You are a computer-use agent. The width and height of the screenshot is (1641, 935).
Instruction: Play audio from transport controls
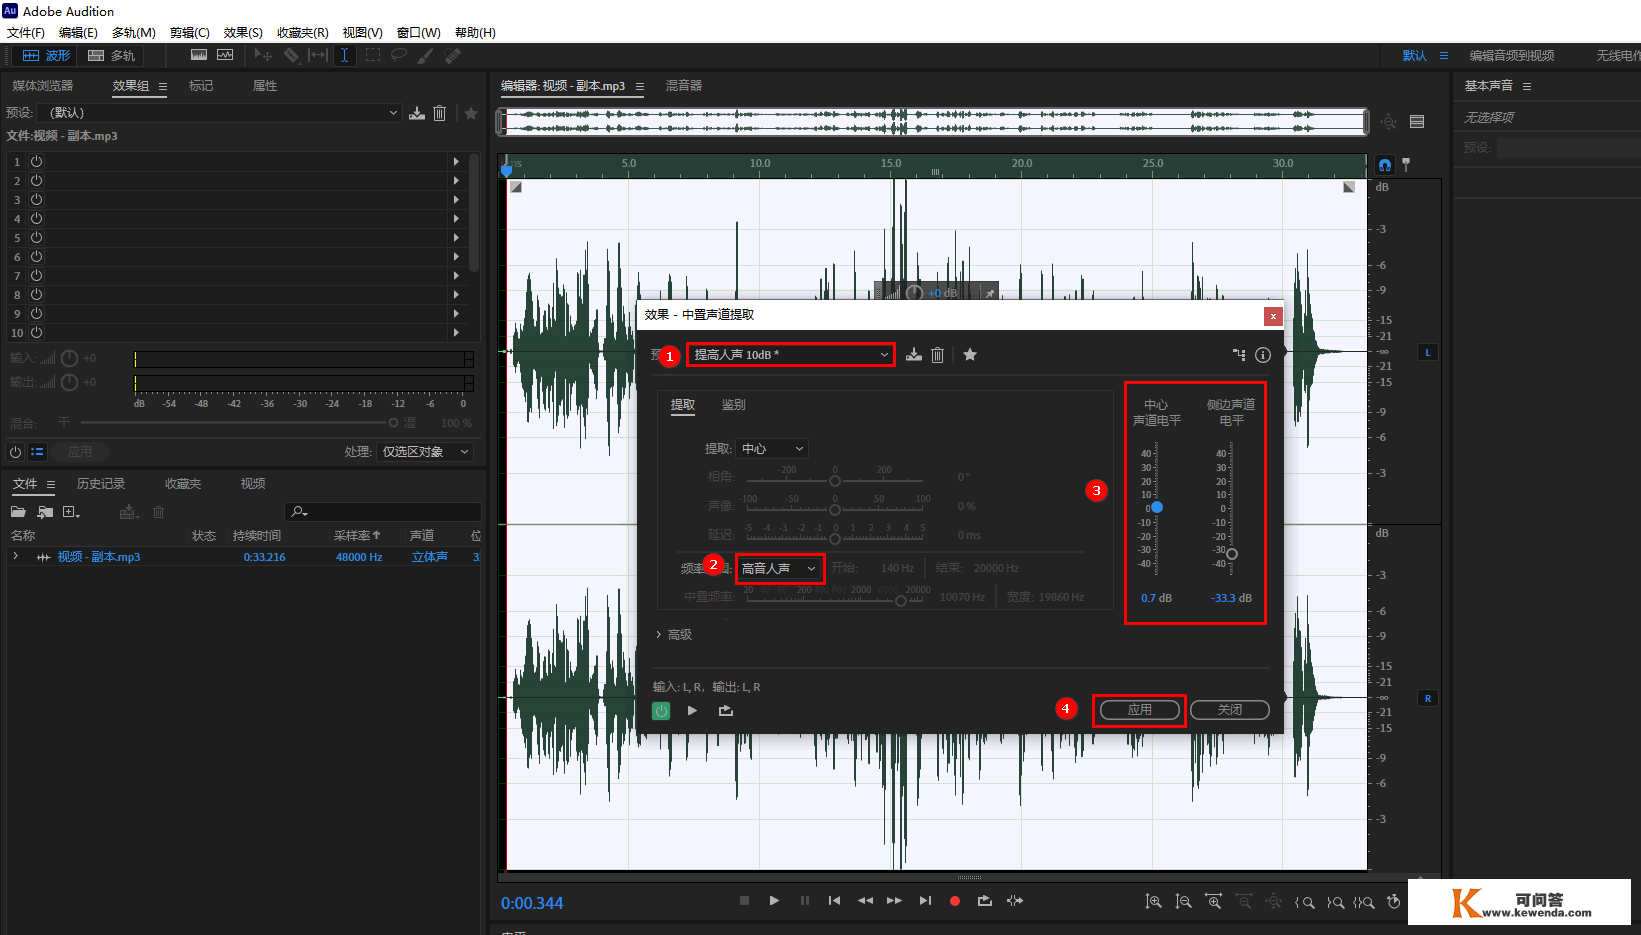point(774,901)
